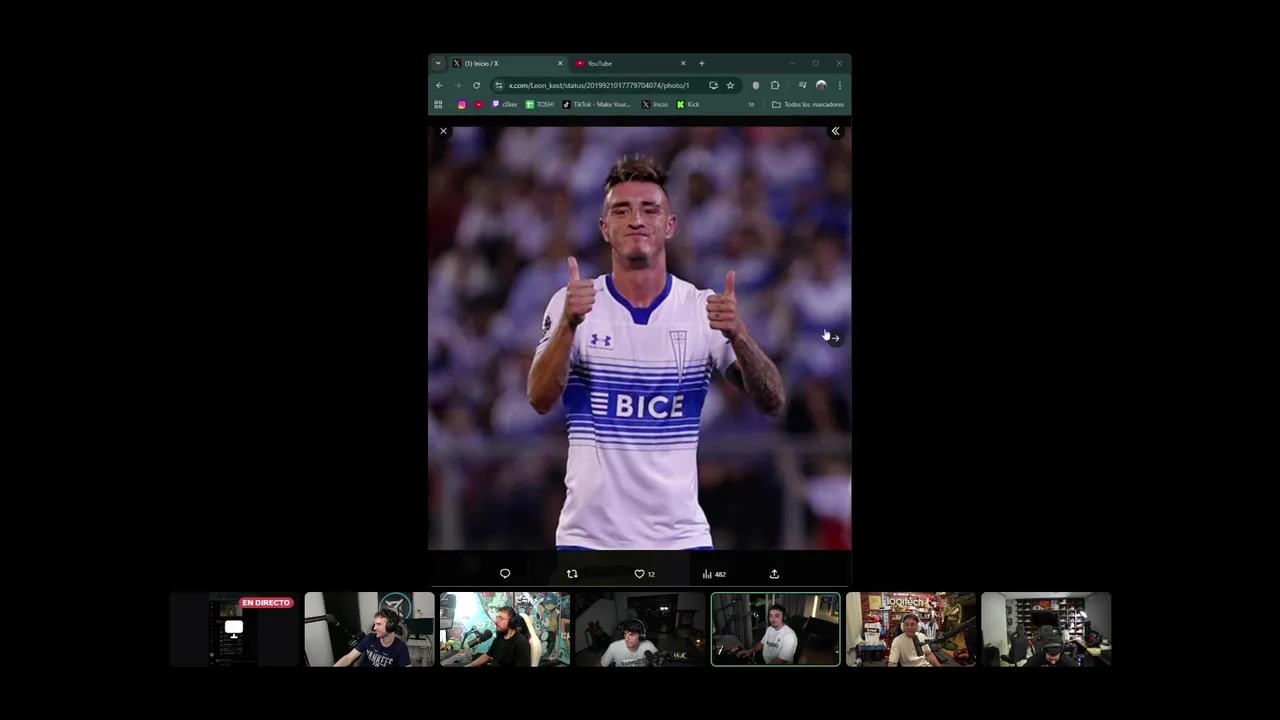1280x720 pixels.
Task: Switch to the YouTube tab
Action: click(630, 63)
